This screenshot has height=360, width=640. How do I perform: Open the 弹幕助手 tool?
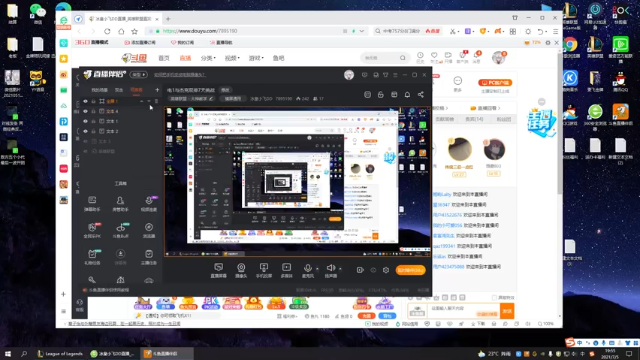click(x=92, y=203)
